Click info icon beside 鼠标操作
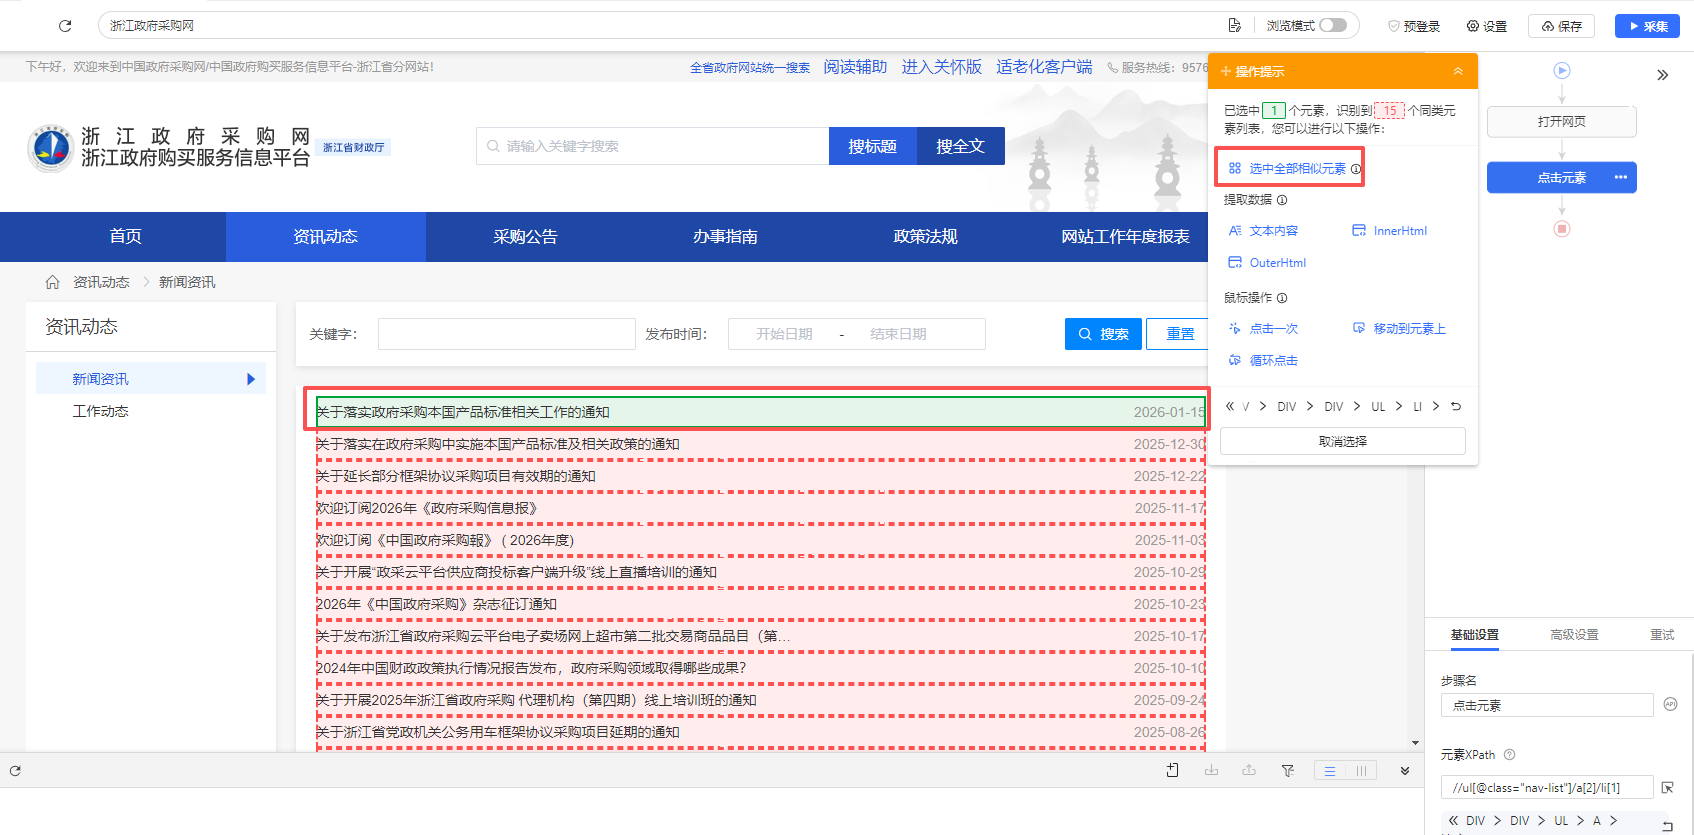This screenshot has height=835, width=1694. point(1282,298)
